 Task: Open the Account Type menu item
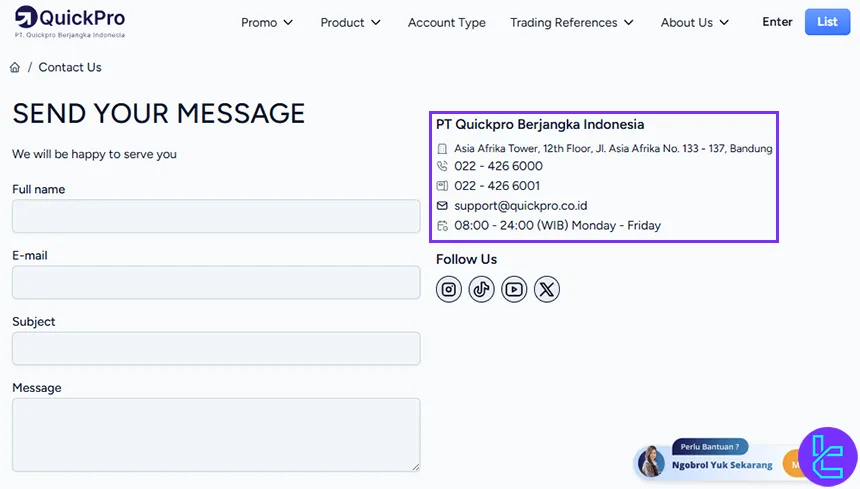click(446, 22)
